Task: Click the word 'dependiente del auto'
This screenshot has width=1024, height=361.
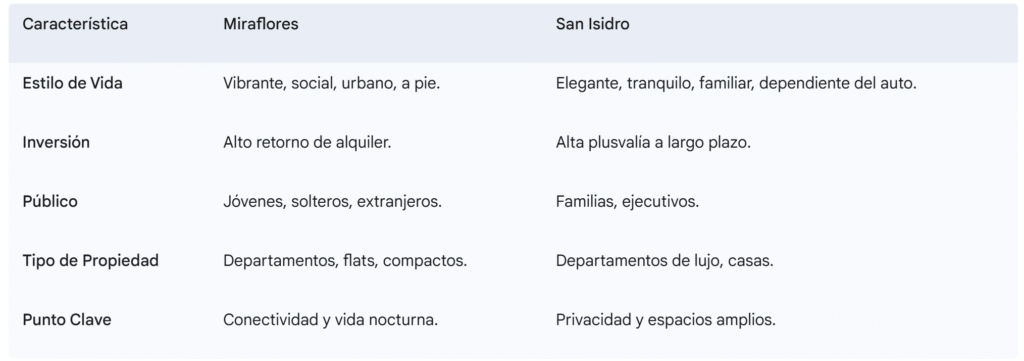Action: pos(837,84)
